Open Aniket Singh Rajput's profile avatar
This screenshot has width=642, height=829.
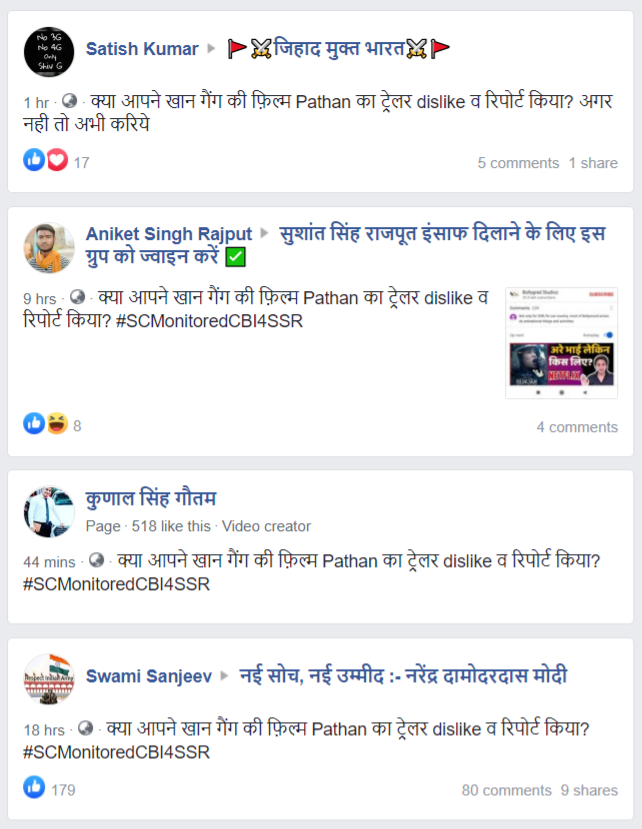click(x=49, y=247)
